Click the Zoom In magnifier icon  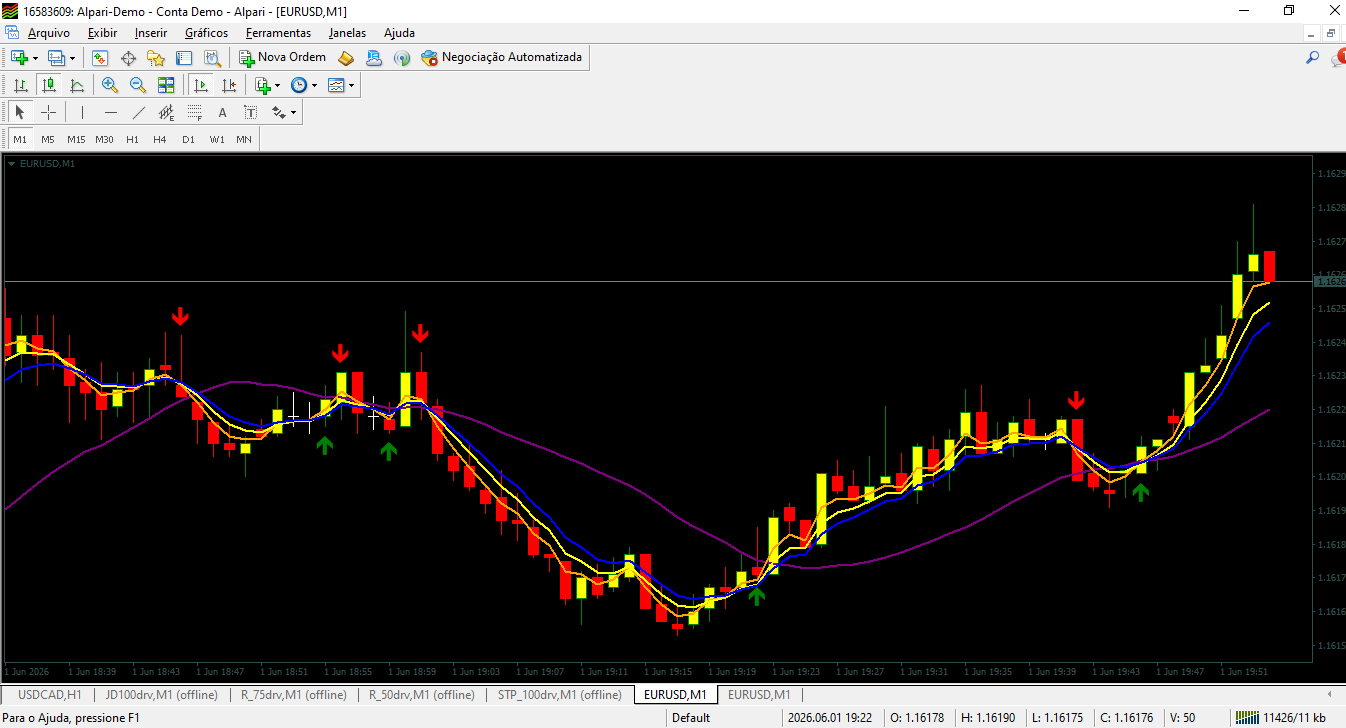(110, 85)
